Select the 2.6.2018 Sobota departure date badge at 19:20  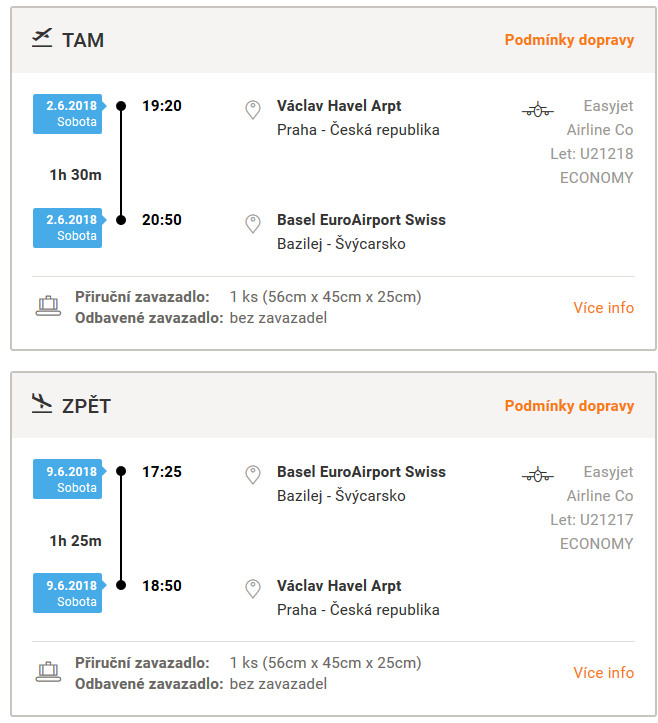click(69, 114)
